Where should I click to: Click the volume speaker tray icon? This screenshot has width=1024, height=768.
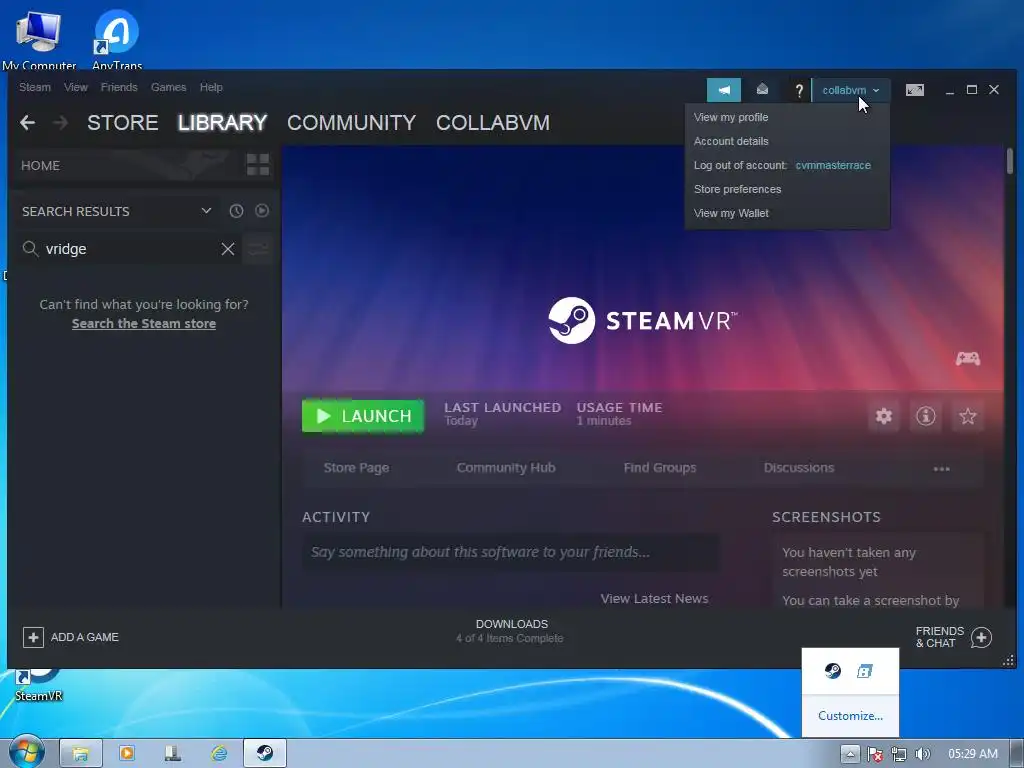pyautogui.click(x=922, y=754)
